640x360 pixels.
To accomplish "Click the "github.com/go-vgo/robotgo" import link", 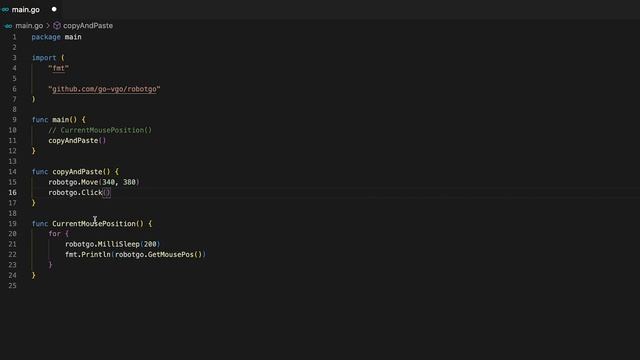I will (x=104, y=89).
